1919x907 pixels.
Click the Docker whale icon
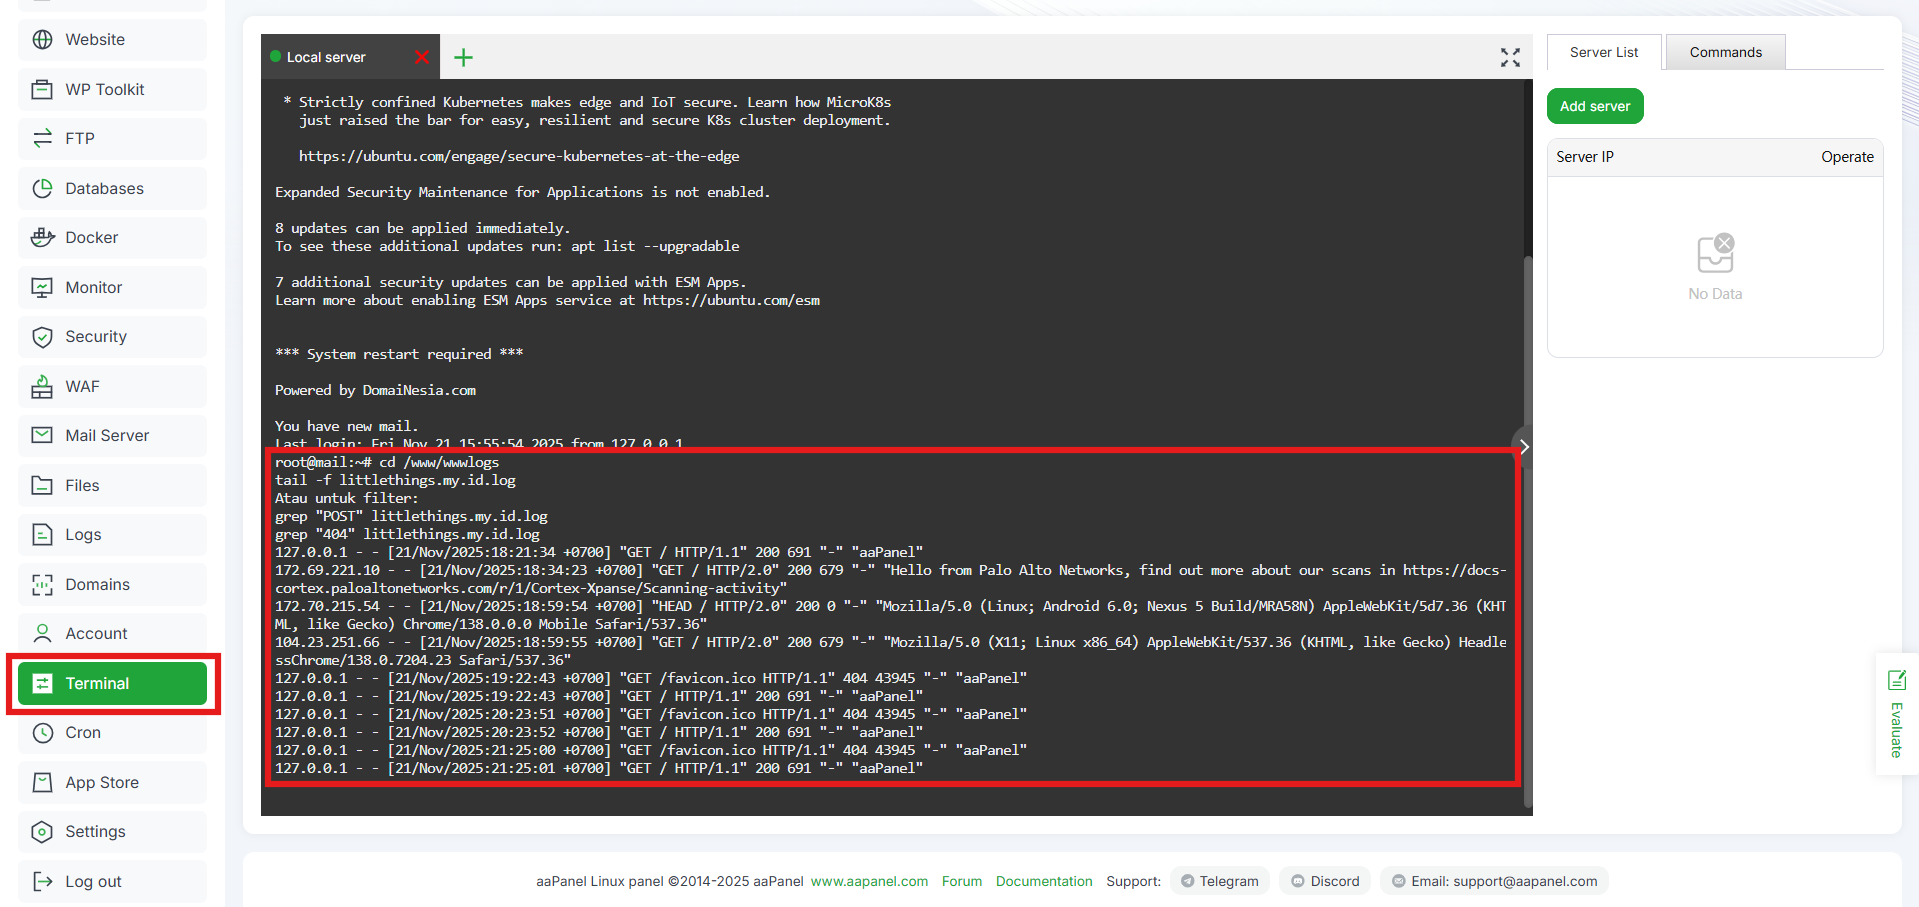(42, 238)
